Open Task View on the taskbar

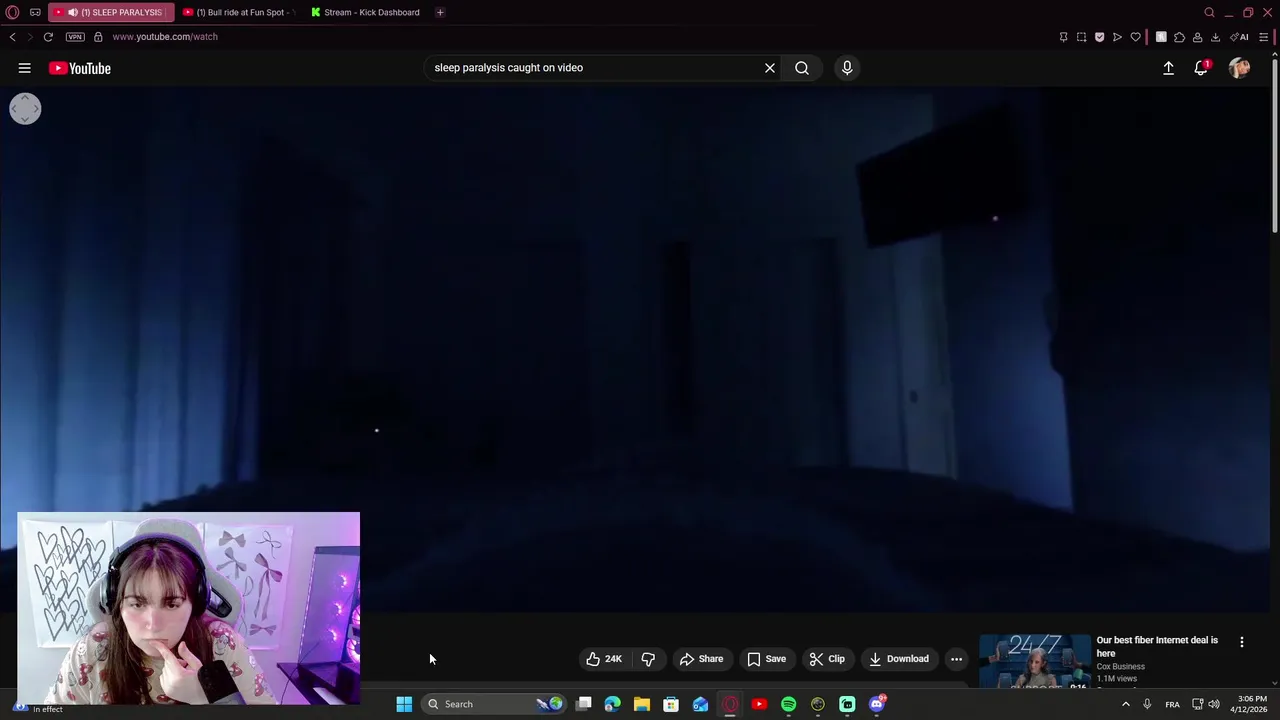coord(583,704)
